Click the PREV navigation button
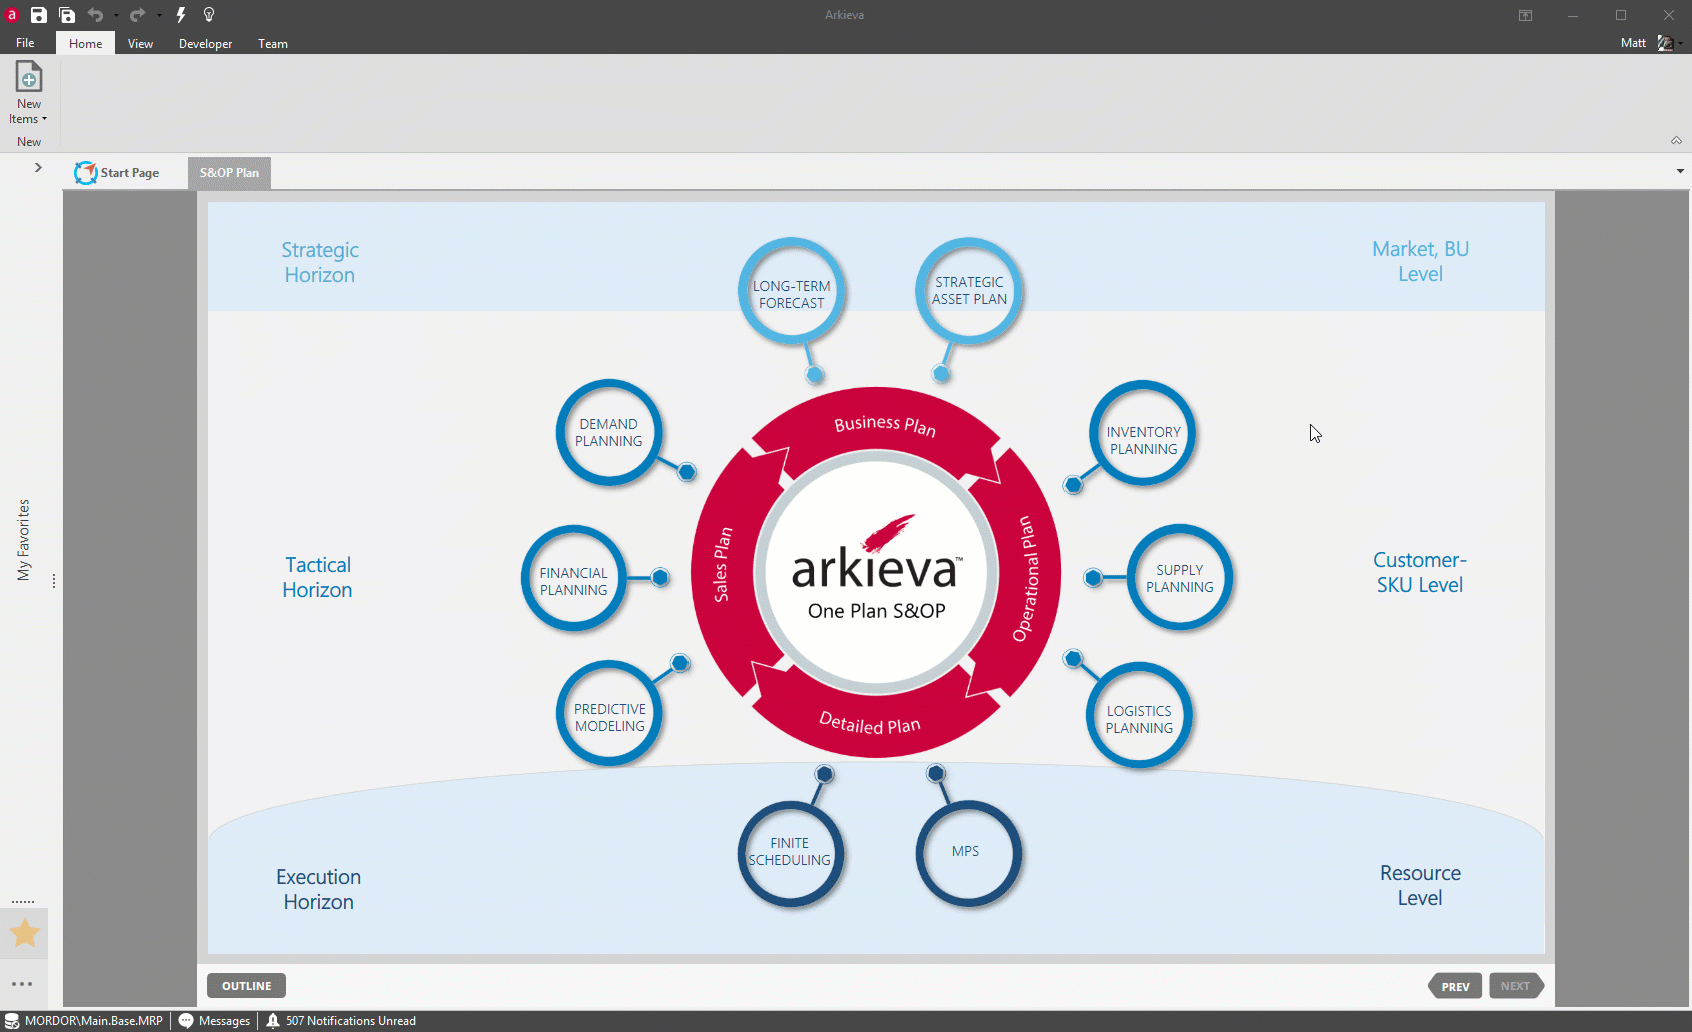1692x1032 pixels. 1456,986
